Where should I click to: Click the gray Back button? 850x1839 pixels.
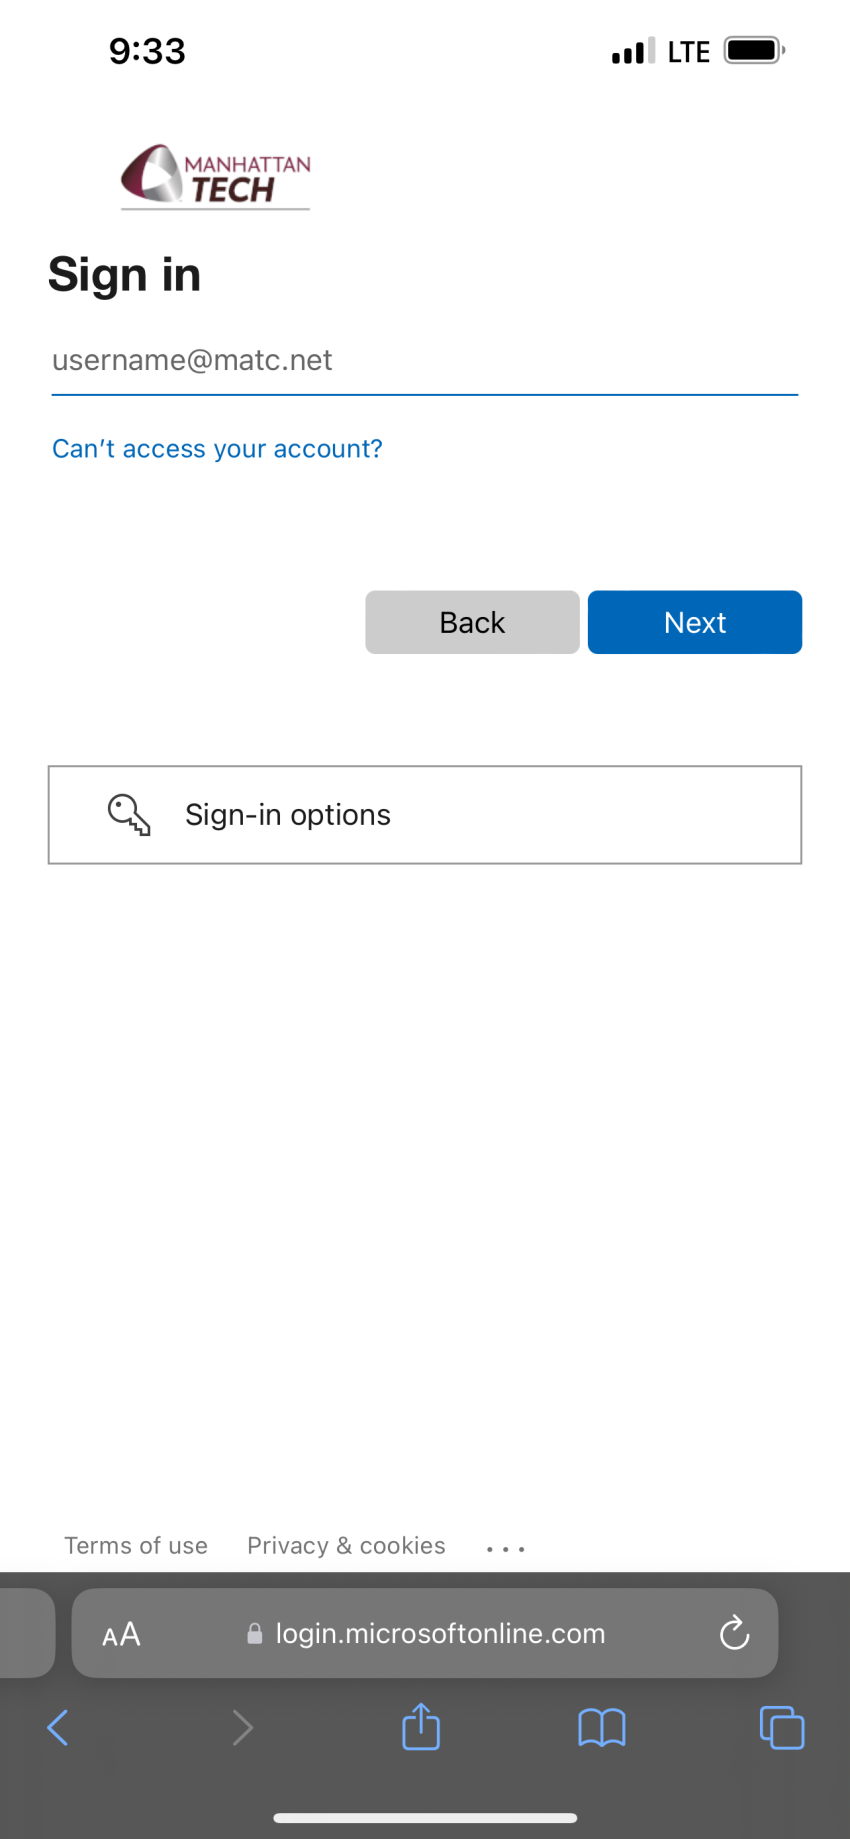(x=472, y=622)
